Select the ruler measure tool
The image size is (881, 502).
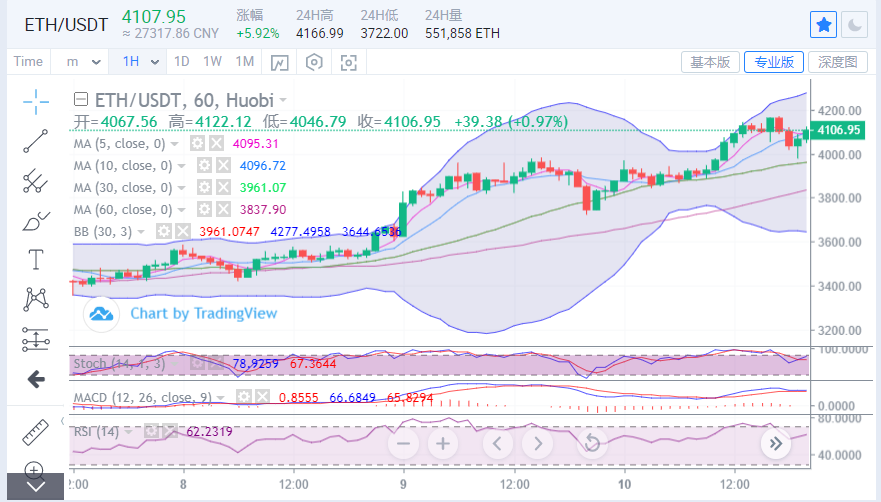(x=36, y=432)
